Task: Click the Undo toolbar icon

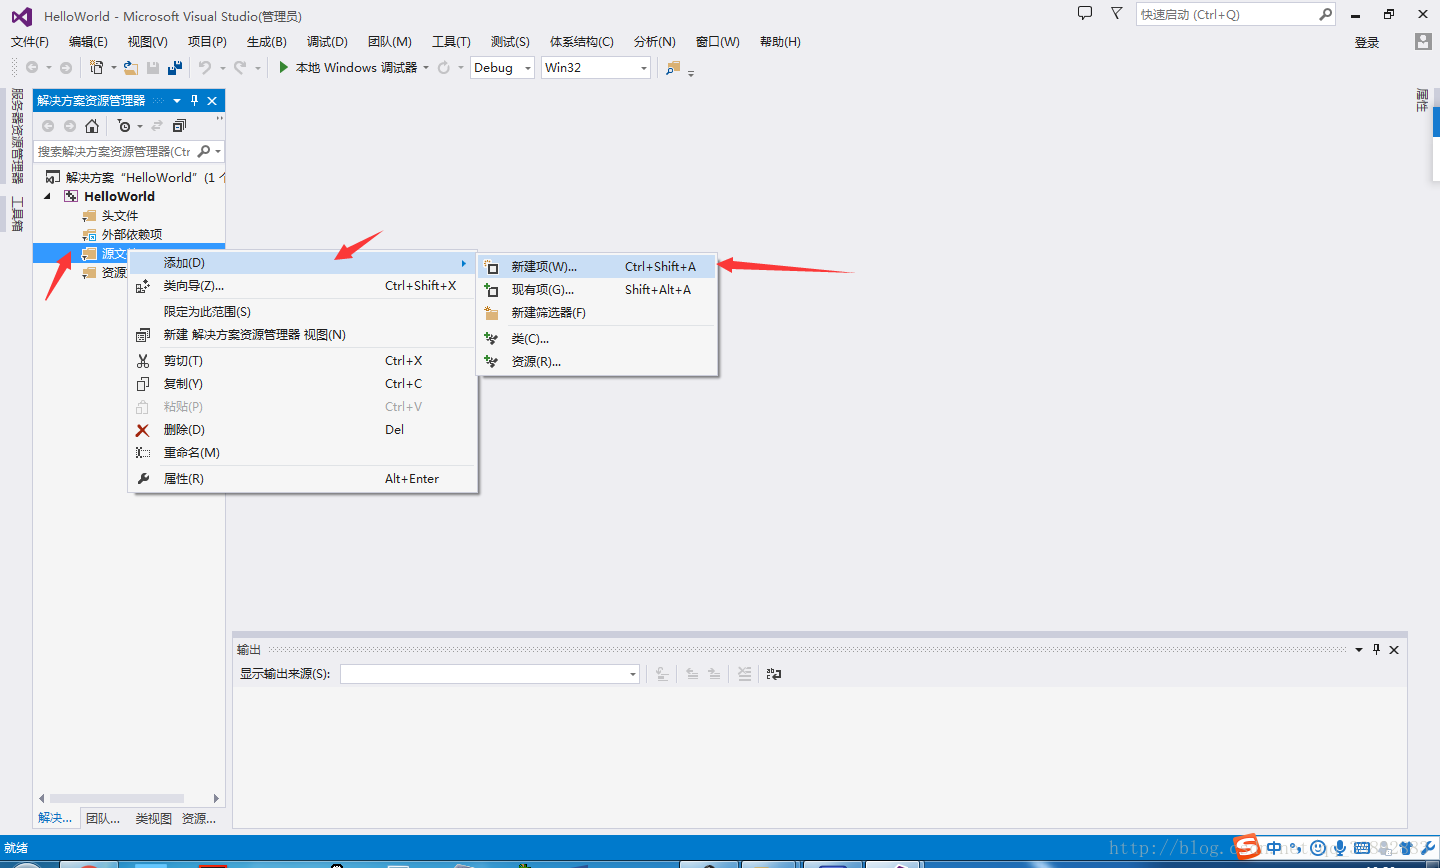Action: coord(205,67)
